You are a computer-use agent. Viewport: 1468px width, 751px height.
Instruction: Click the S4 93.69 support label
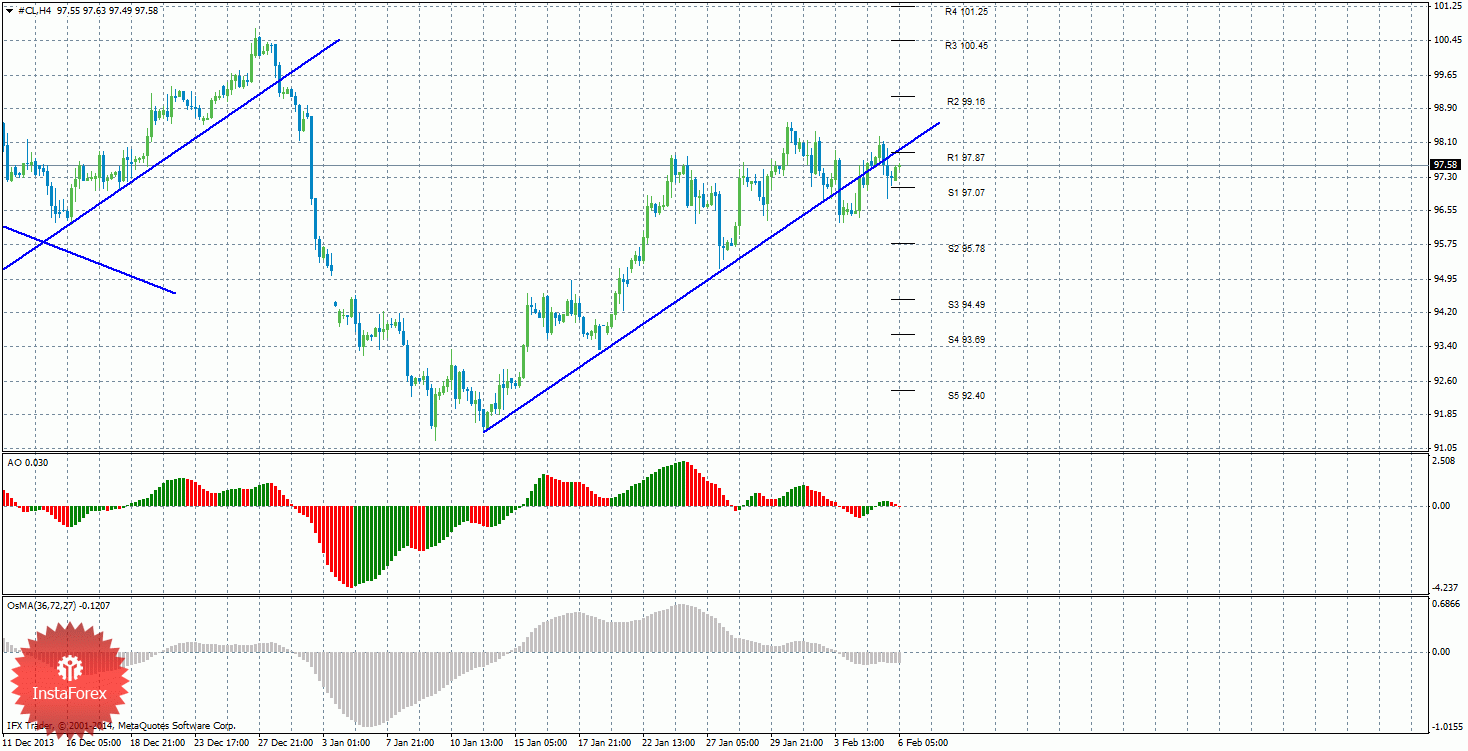966,339
